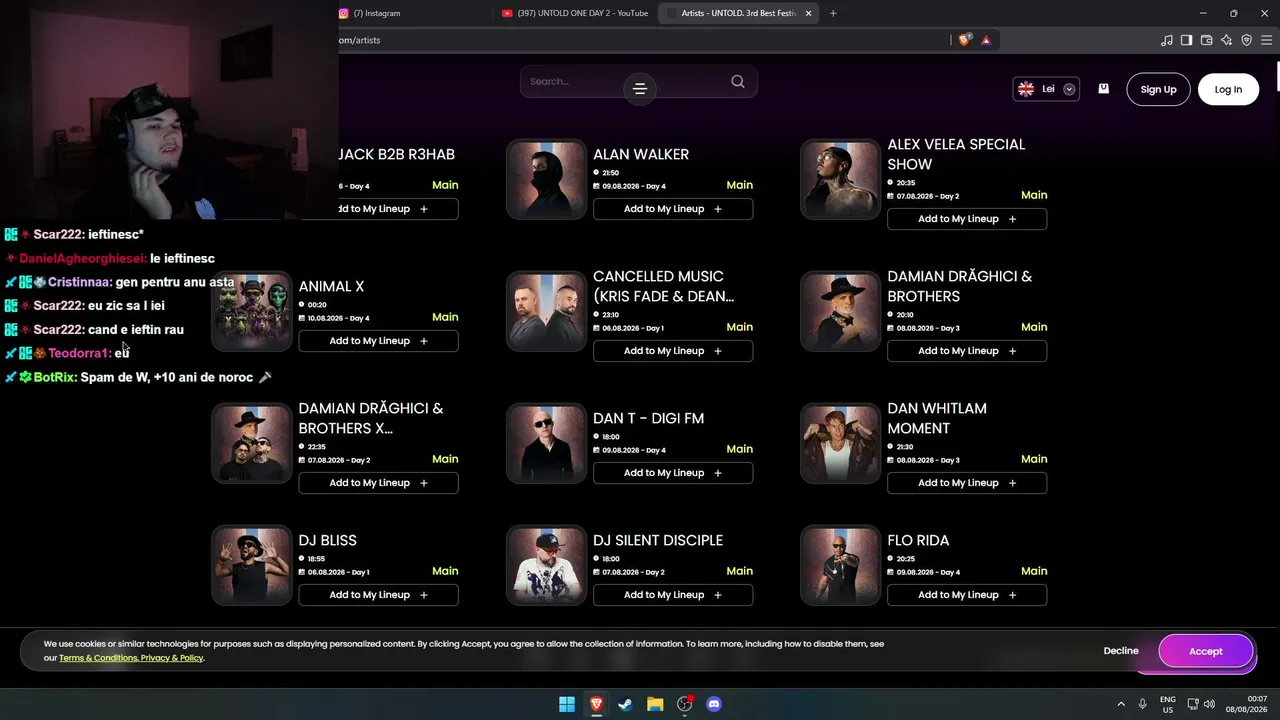Decline the cookies

[x=1121, y=651]
